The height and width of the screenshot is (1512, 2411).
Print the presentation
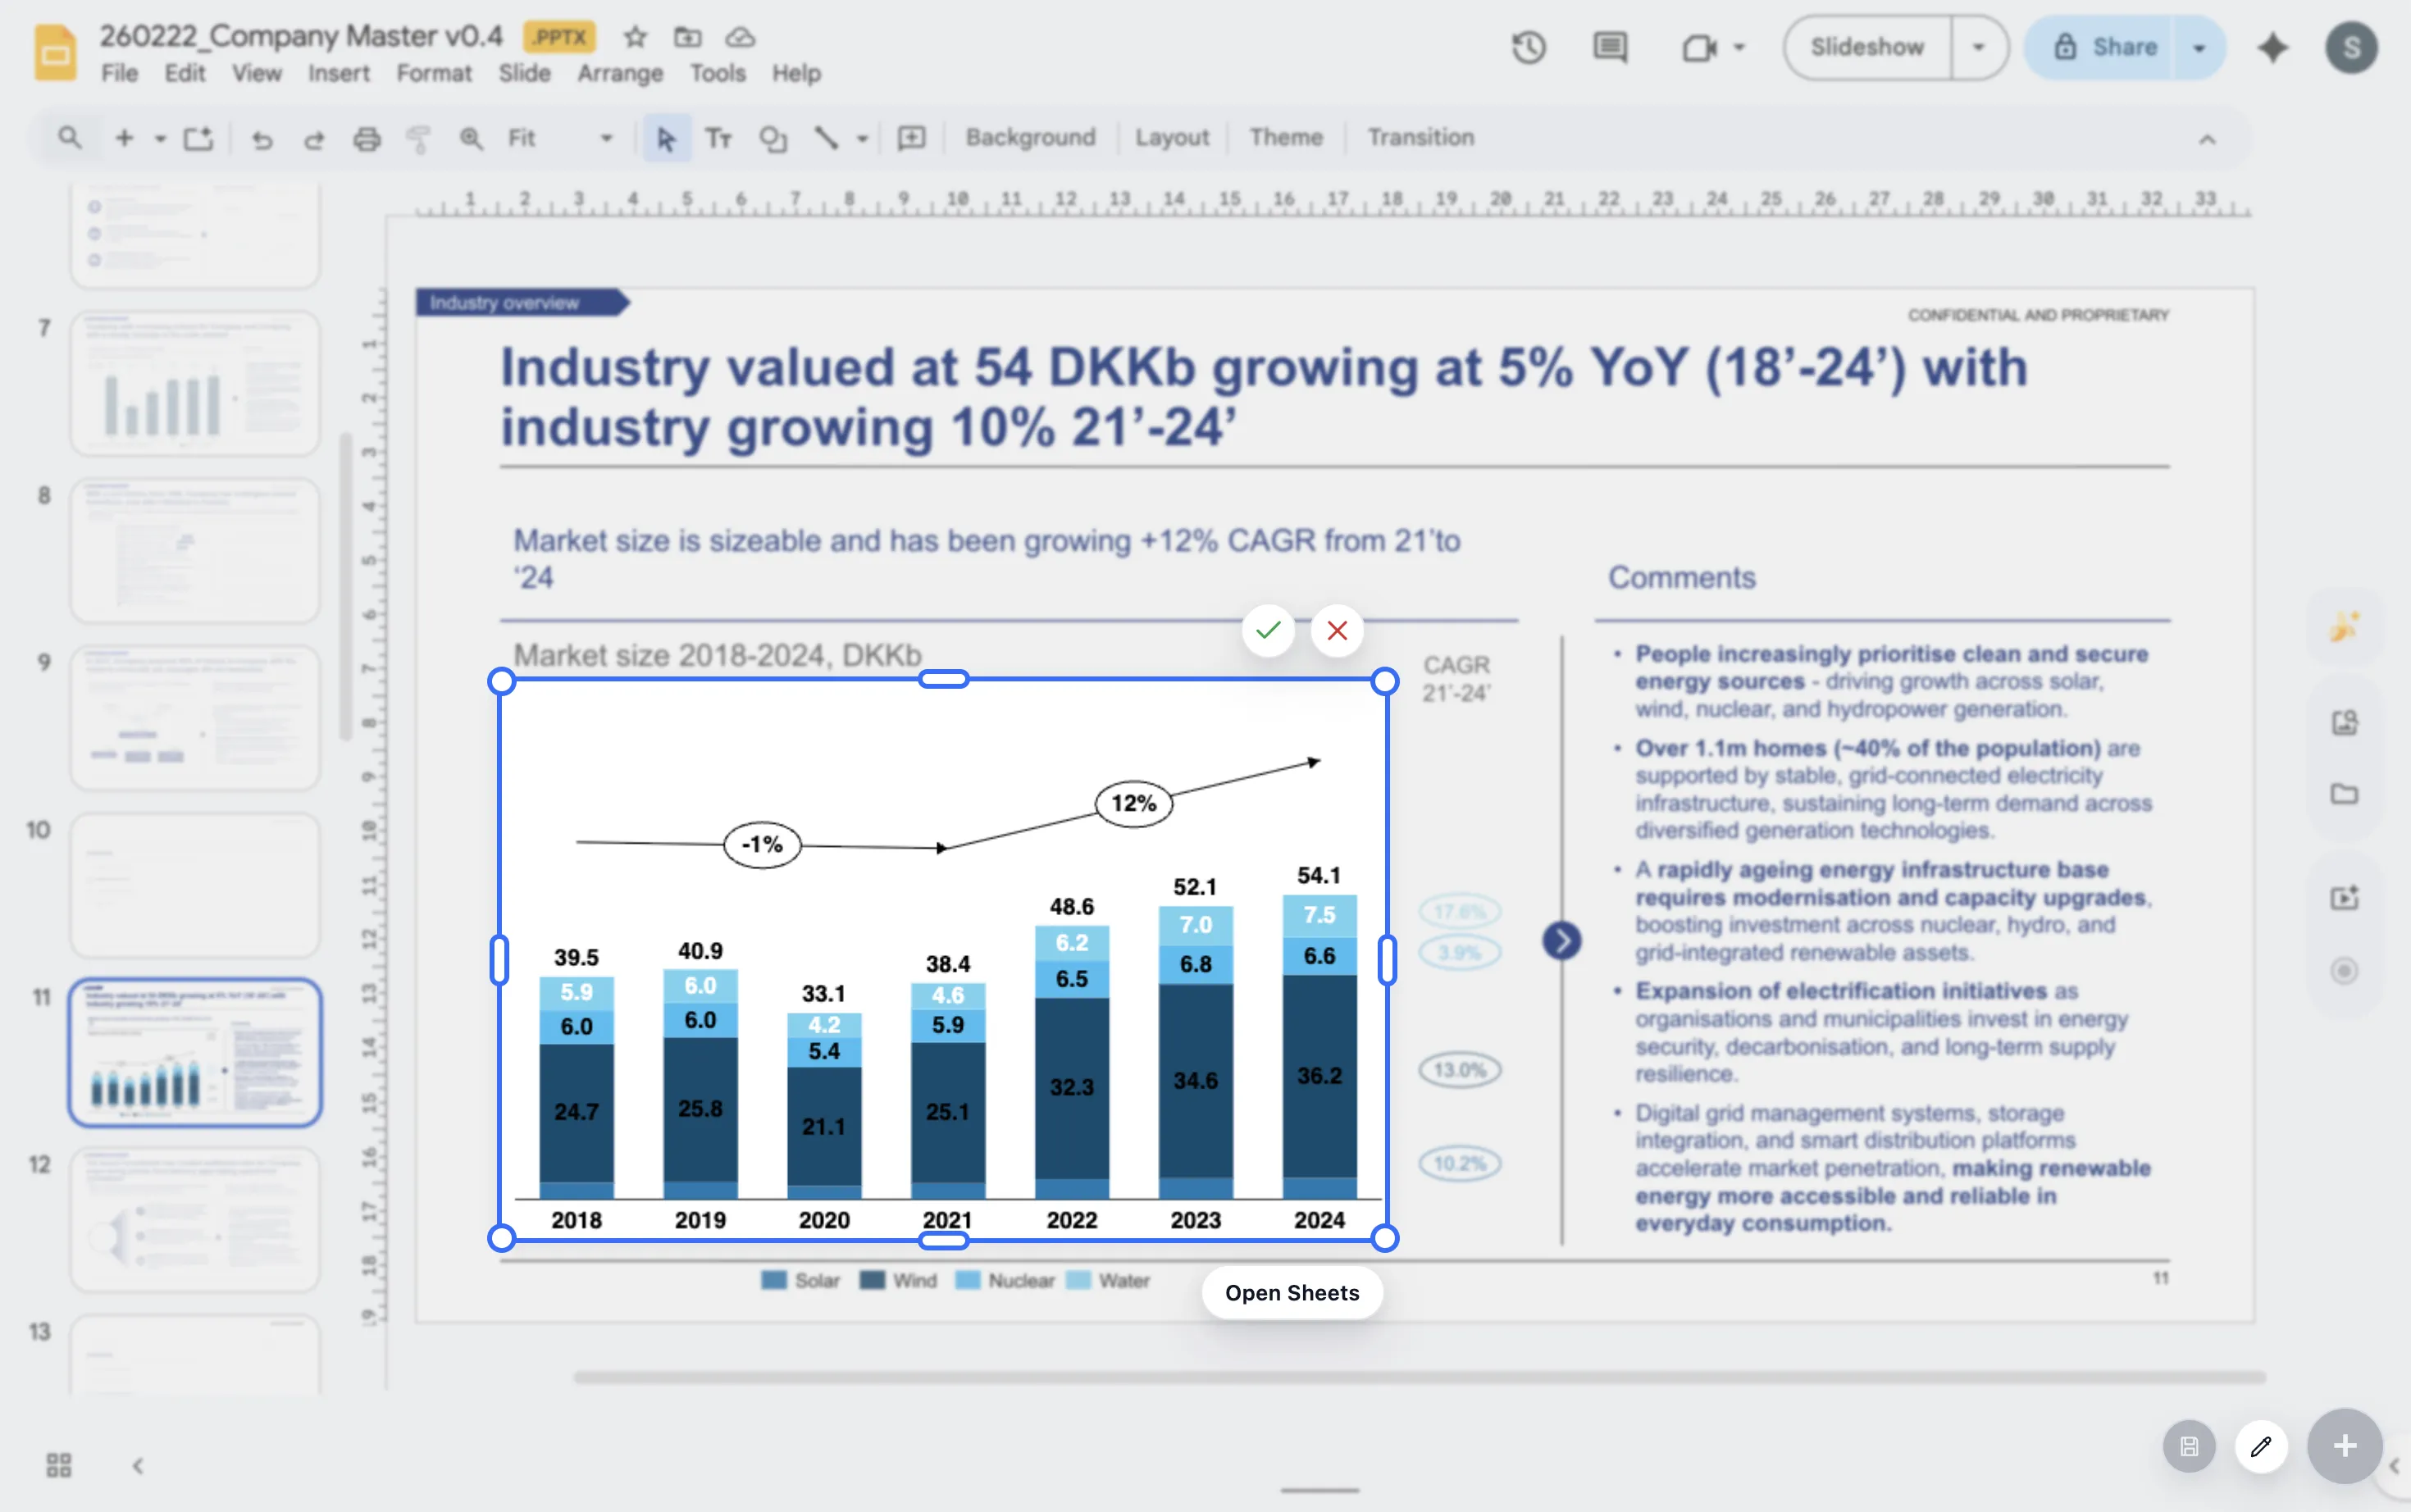pyautogui.click(x=367, y=138)
